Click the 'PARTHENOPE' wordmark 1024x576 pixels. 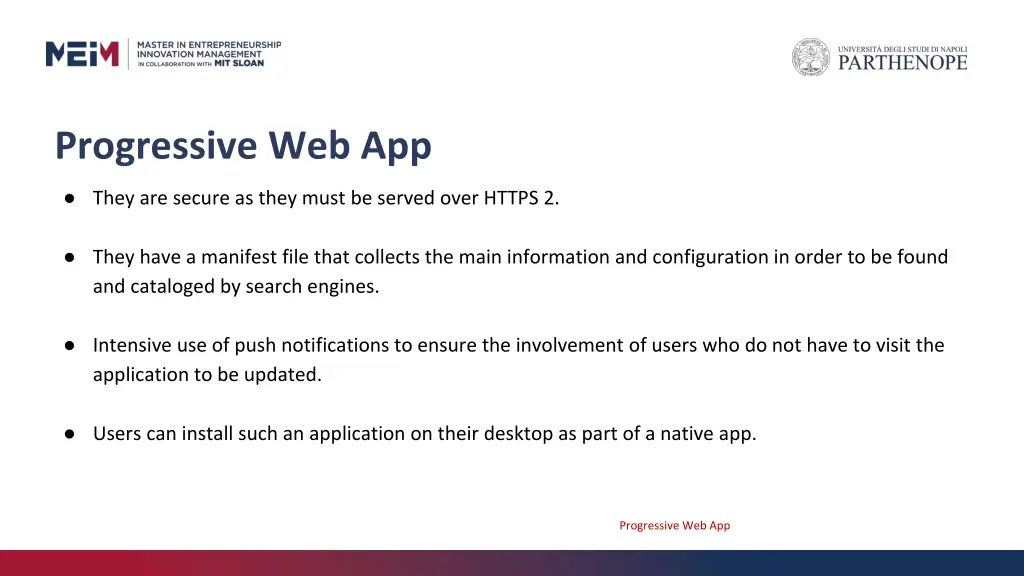[903, 63]
